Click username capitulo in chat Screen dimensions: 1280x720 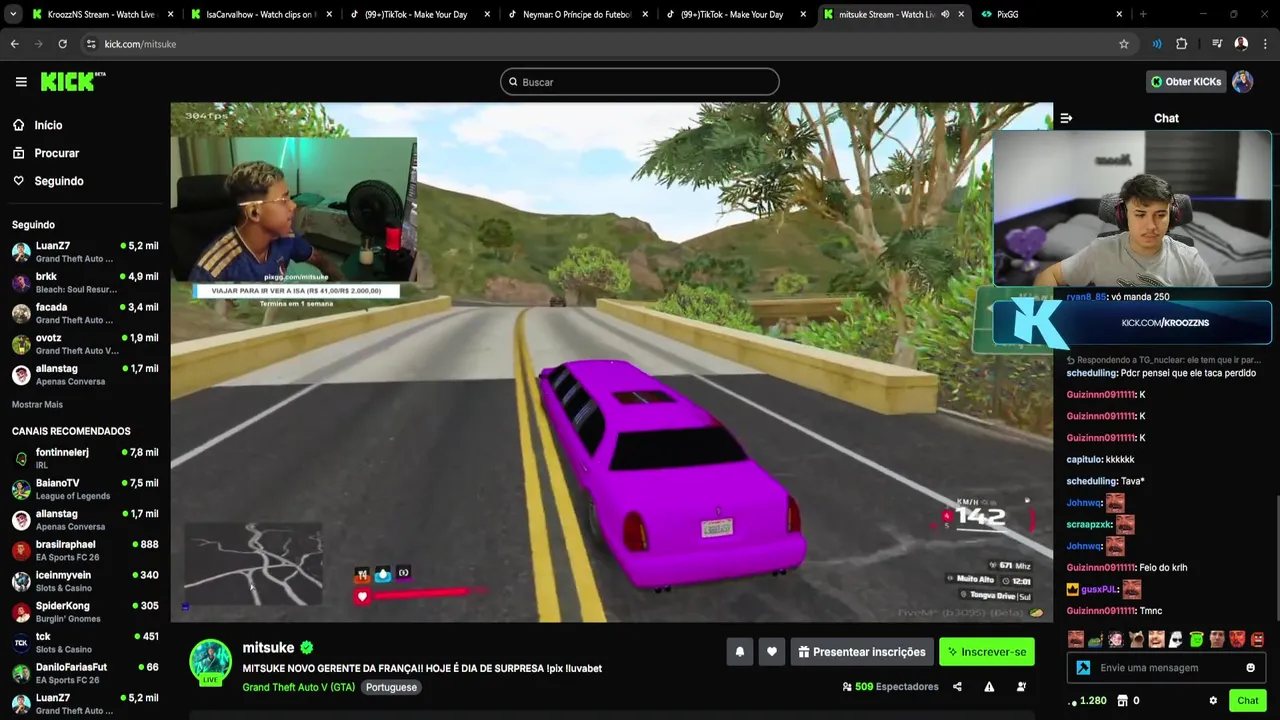tap(1084, 459)
